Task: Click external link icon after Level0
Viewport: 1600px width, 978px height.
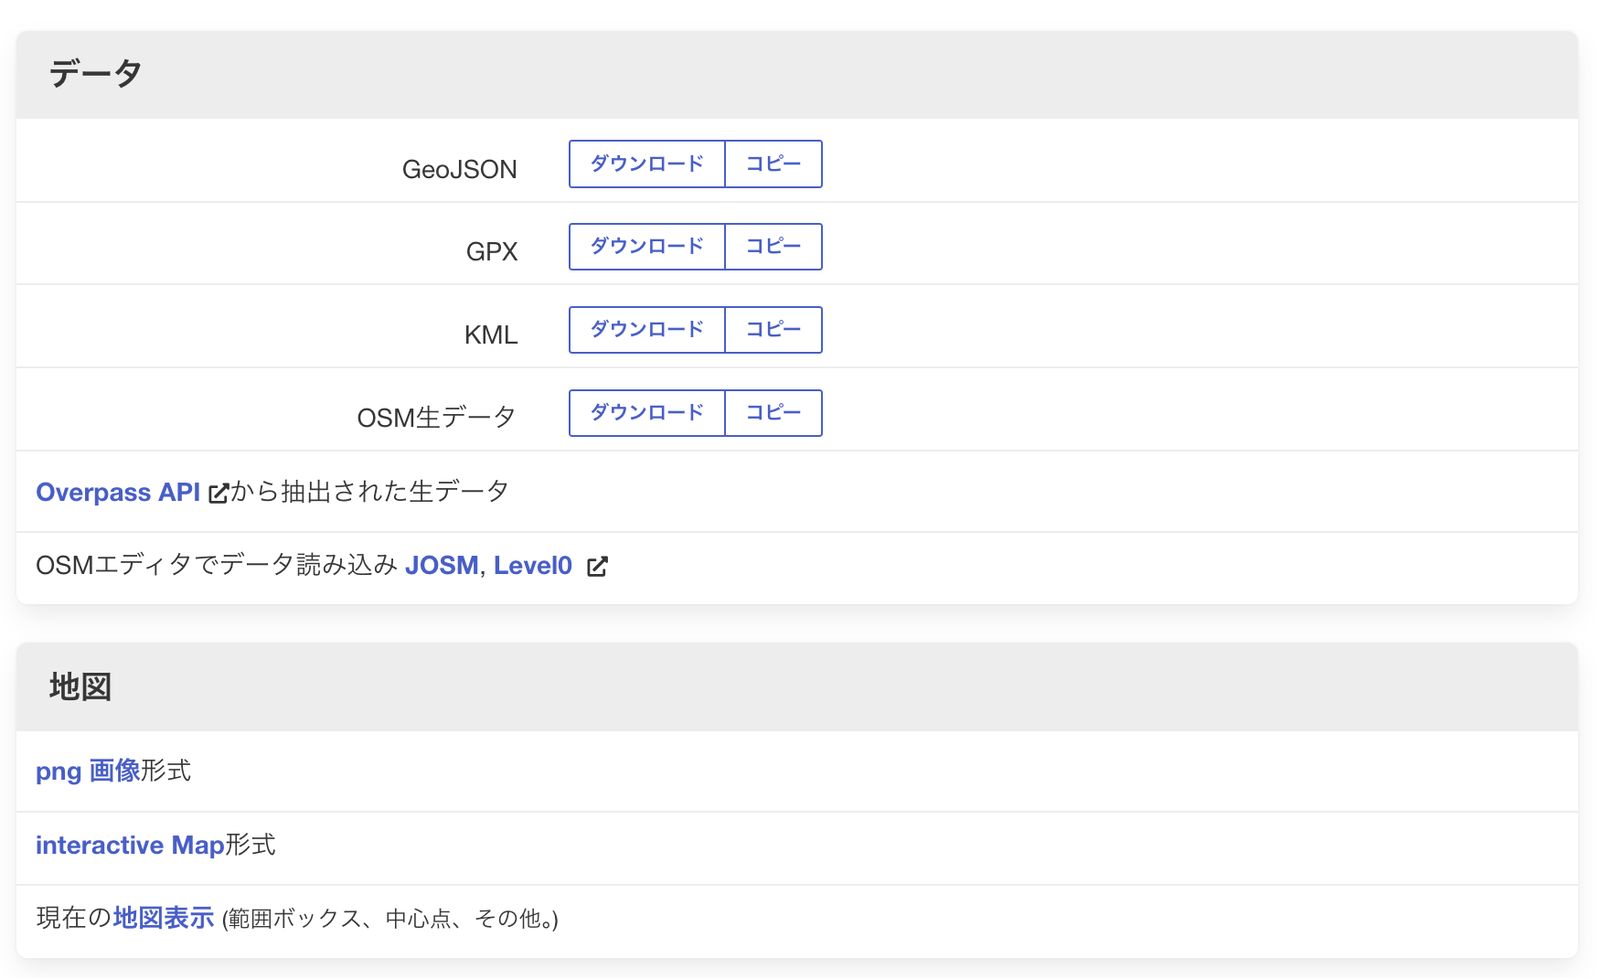Action: pyautogui.click(x=597, y=567)
